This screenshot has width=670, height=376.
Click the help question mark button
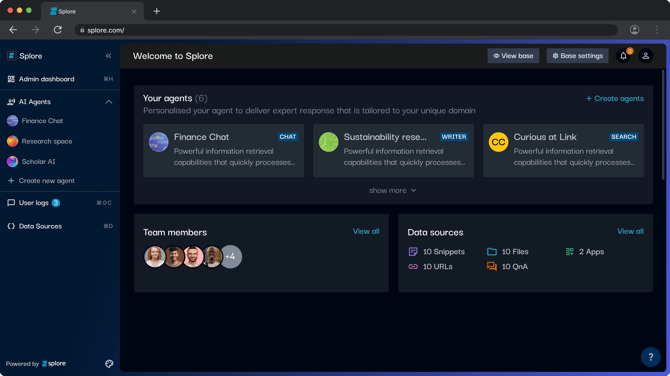coord(650,357)
